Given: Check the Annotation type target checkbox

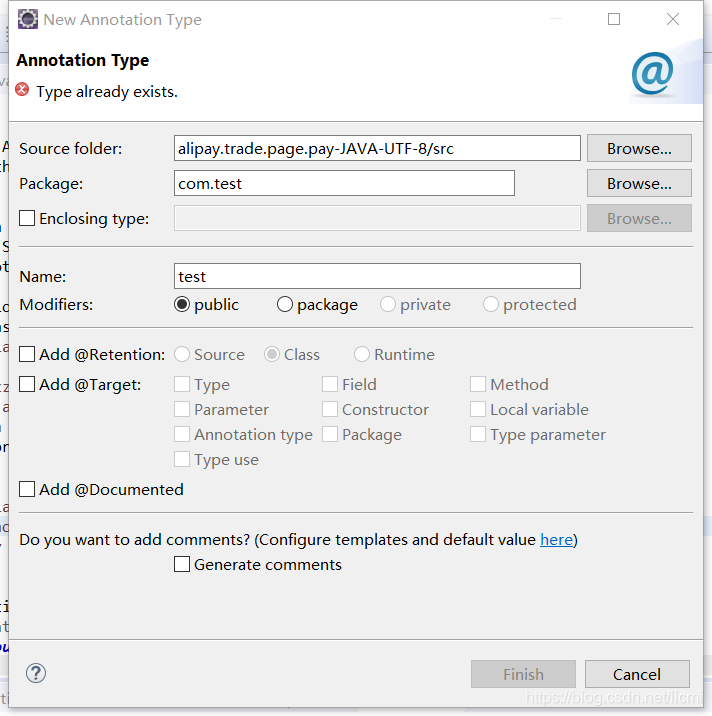Looking at the screenshot, I should 182,434.
